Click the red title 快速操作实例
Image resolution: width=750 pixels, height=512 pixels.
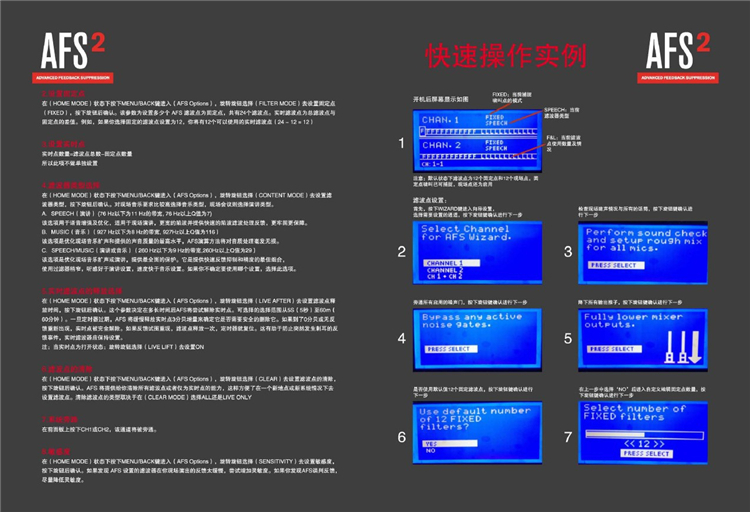506,56
